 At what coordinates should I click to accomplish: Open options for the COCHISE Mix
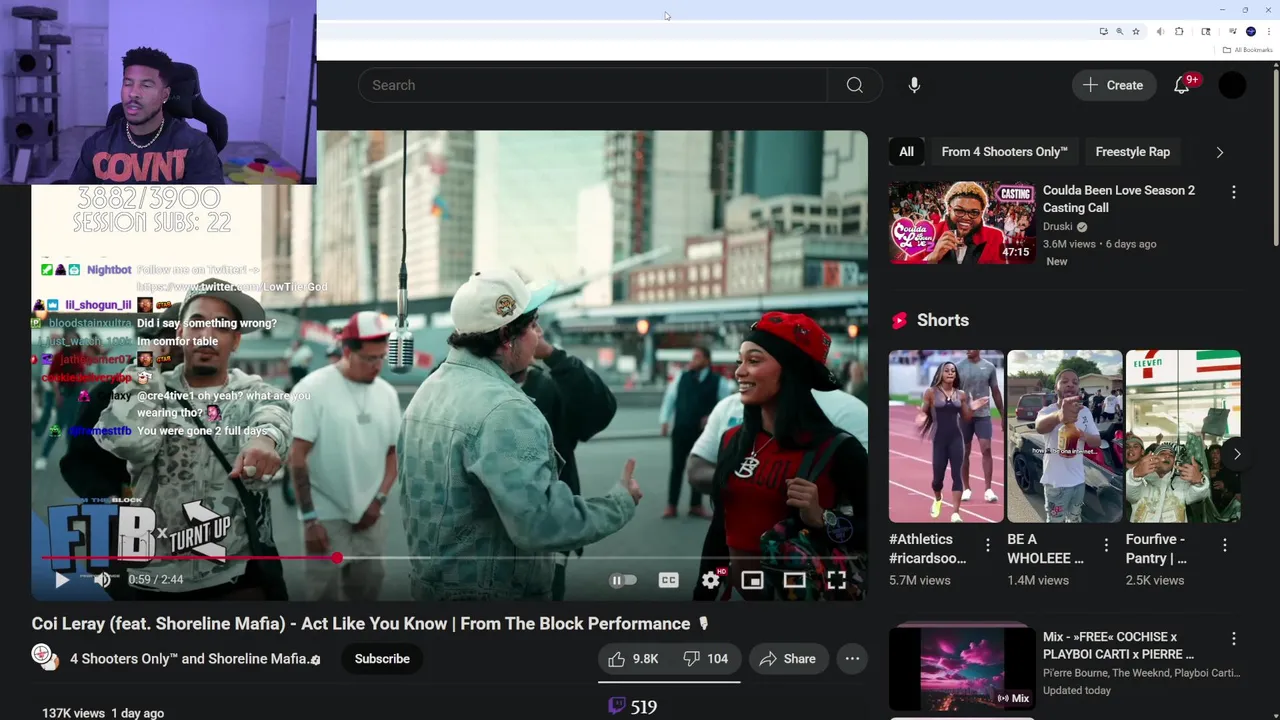1233,638
